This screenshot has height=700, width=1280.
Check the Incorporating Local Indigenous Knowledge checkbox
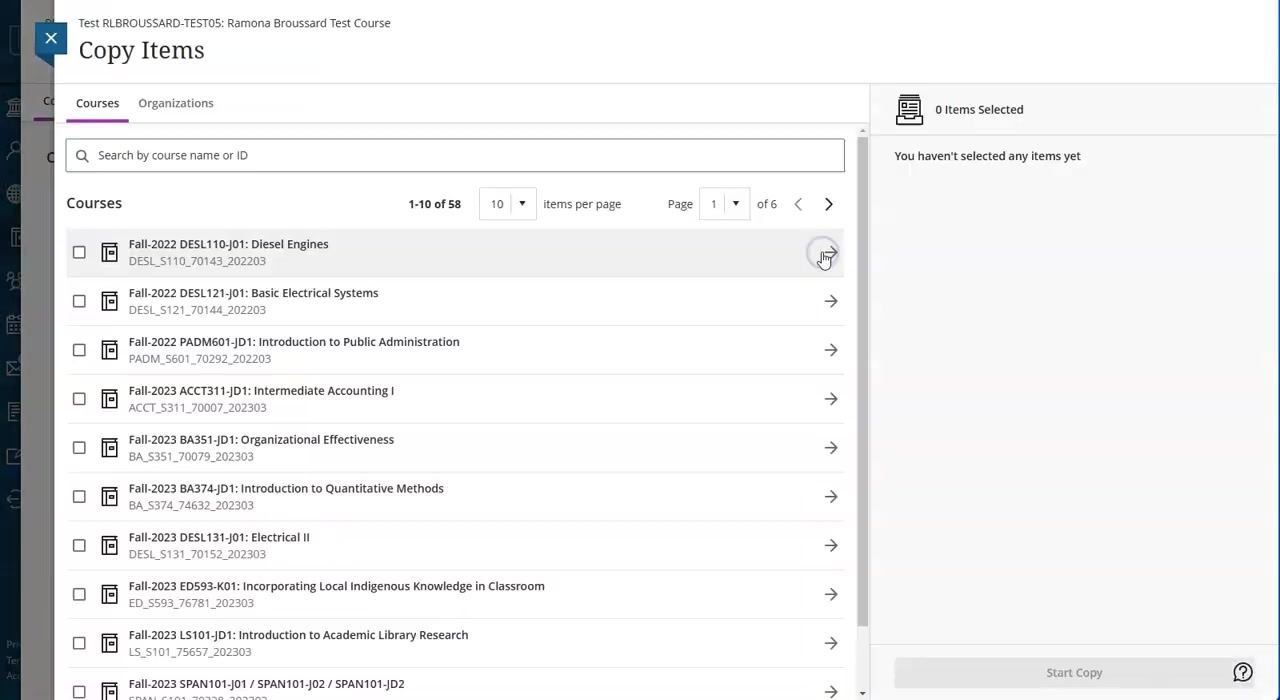(x=79, y=595)
